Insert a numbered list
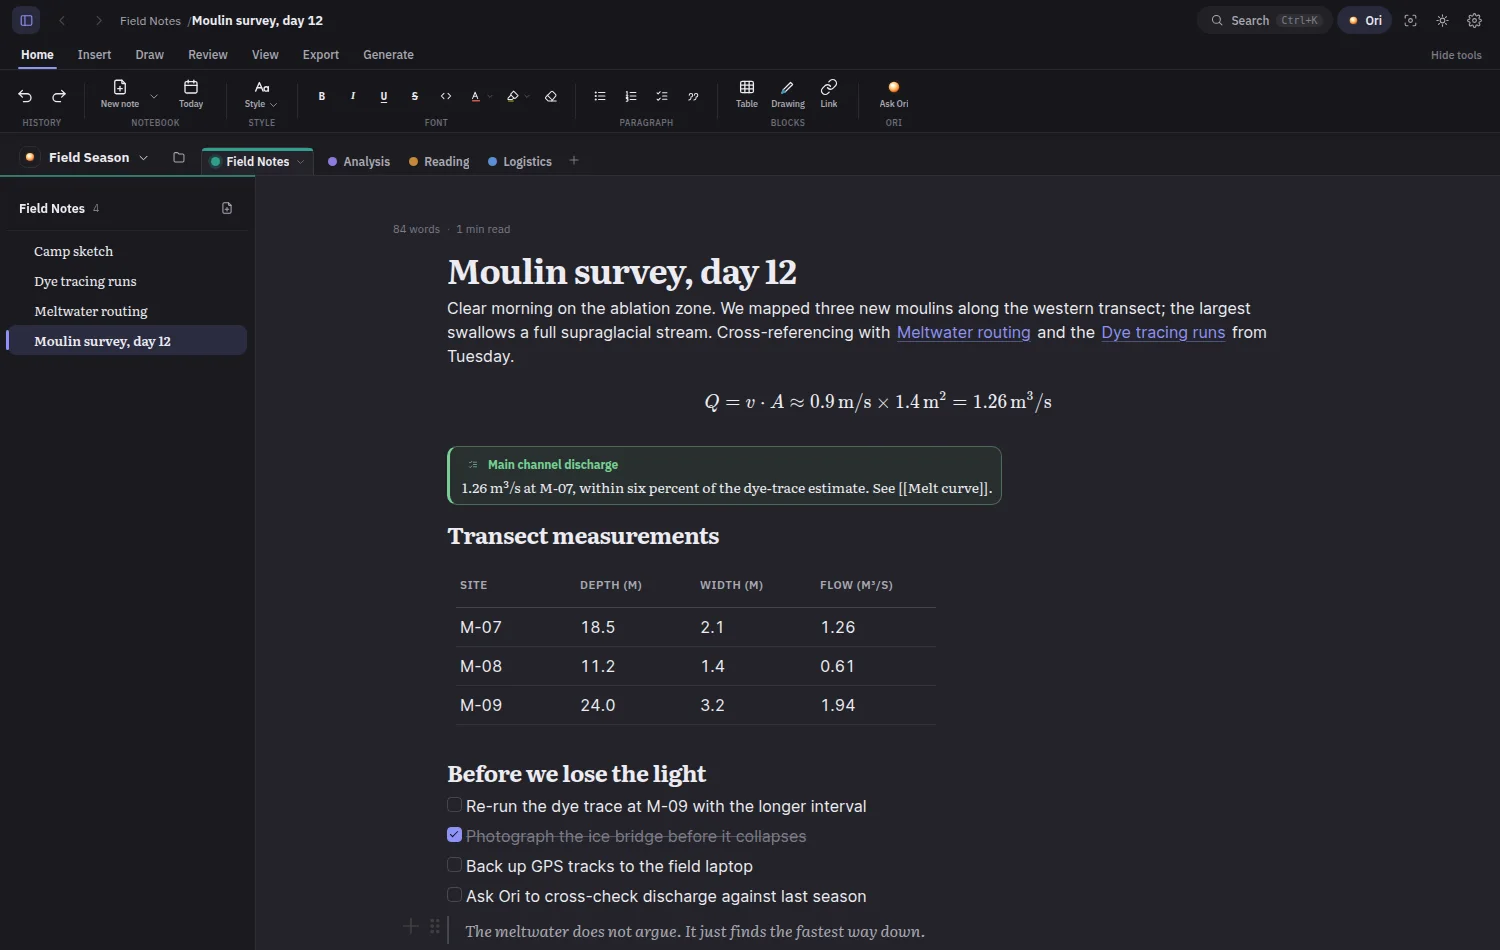Viewport: 1500px width, 950px height. click(x=631, y=96)
